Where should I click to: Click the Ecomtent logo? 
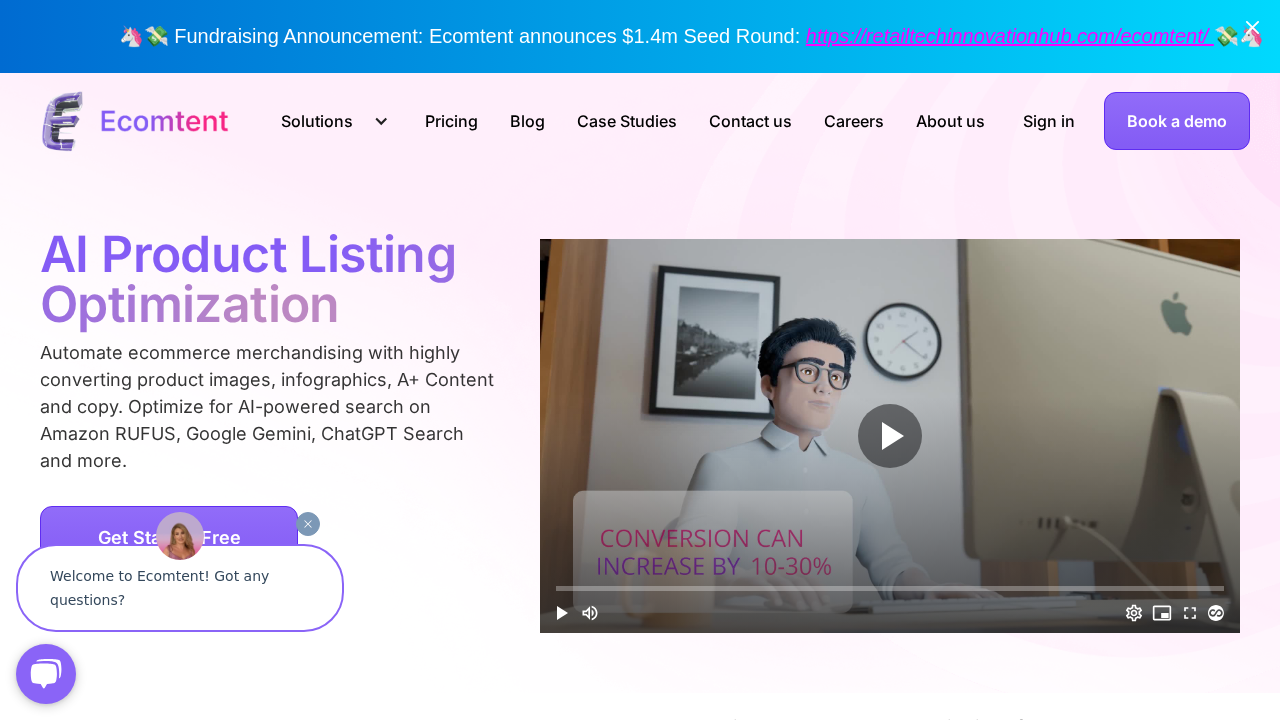click(x=135, y=121)
